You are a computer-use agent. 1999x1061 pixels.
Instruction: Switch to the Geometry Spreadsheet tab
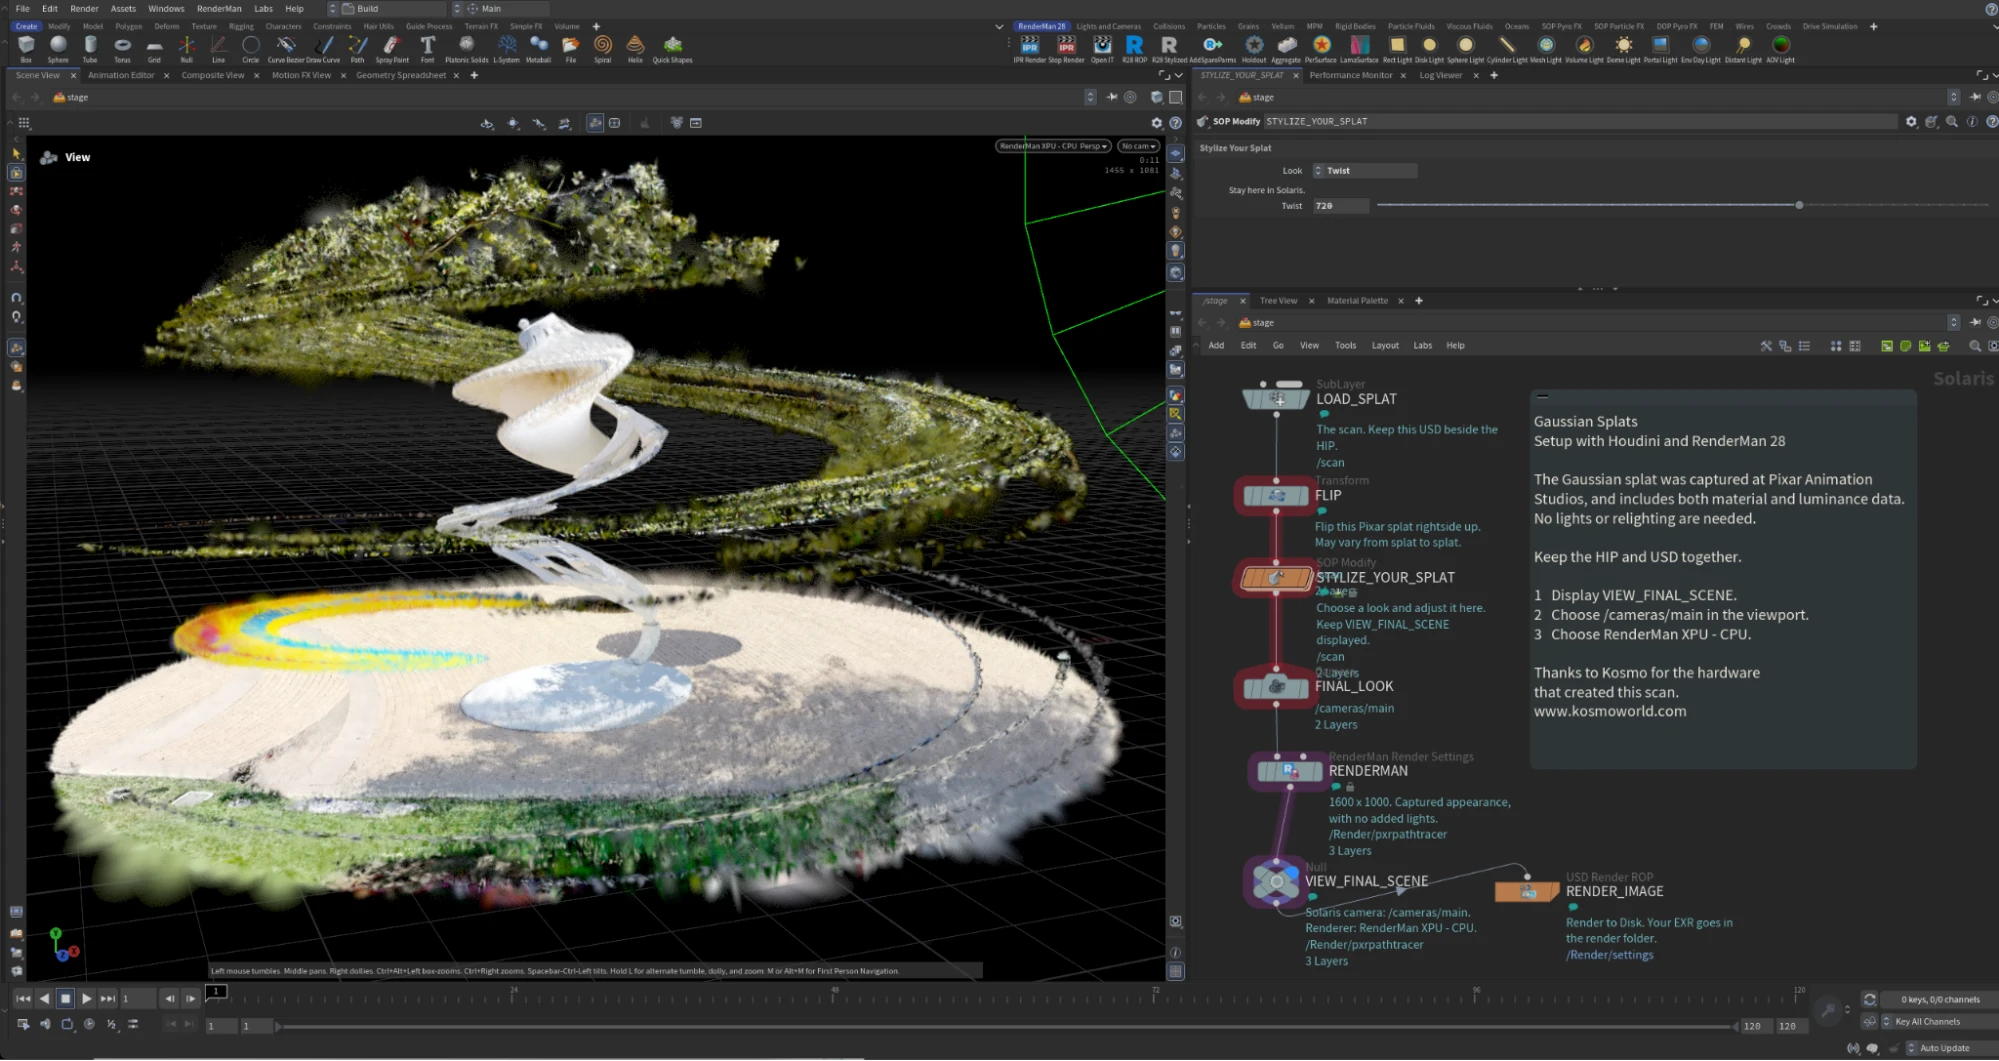pos(401,75)
